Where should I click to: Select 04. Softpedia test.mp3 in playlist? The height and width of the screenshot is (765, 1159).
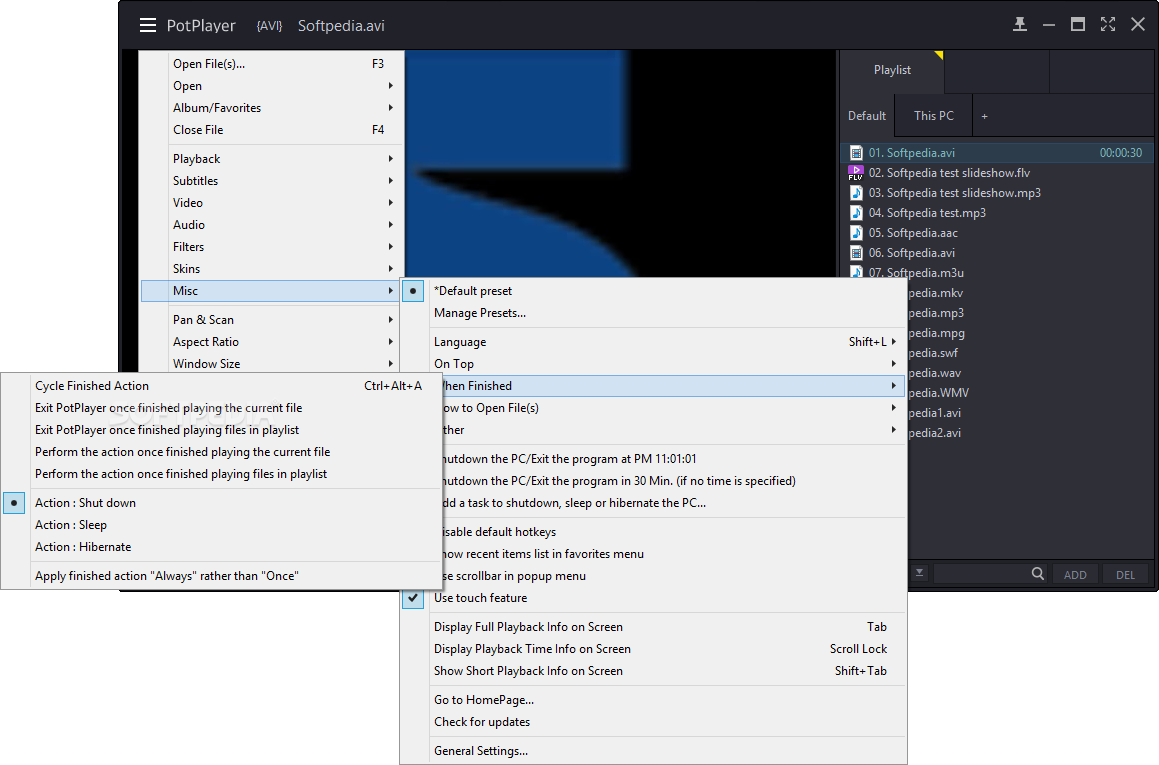[997, 213]
